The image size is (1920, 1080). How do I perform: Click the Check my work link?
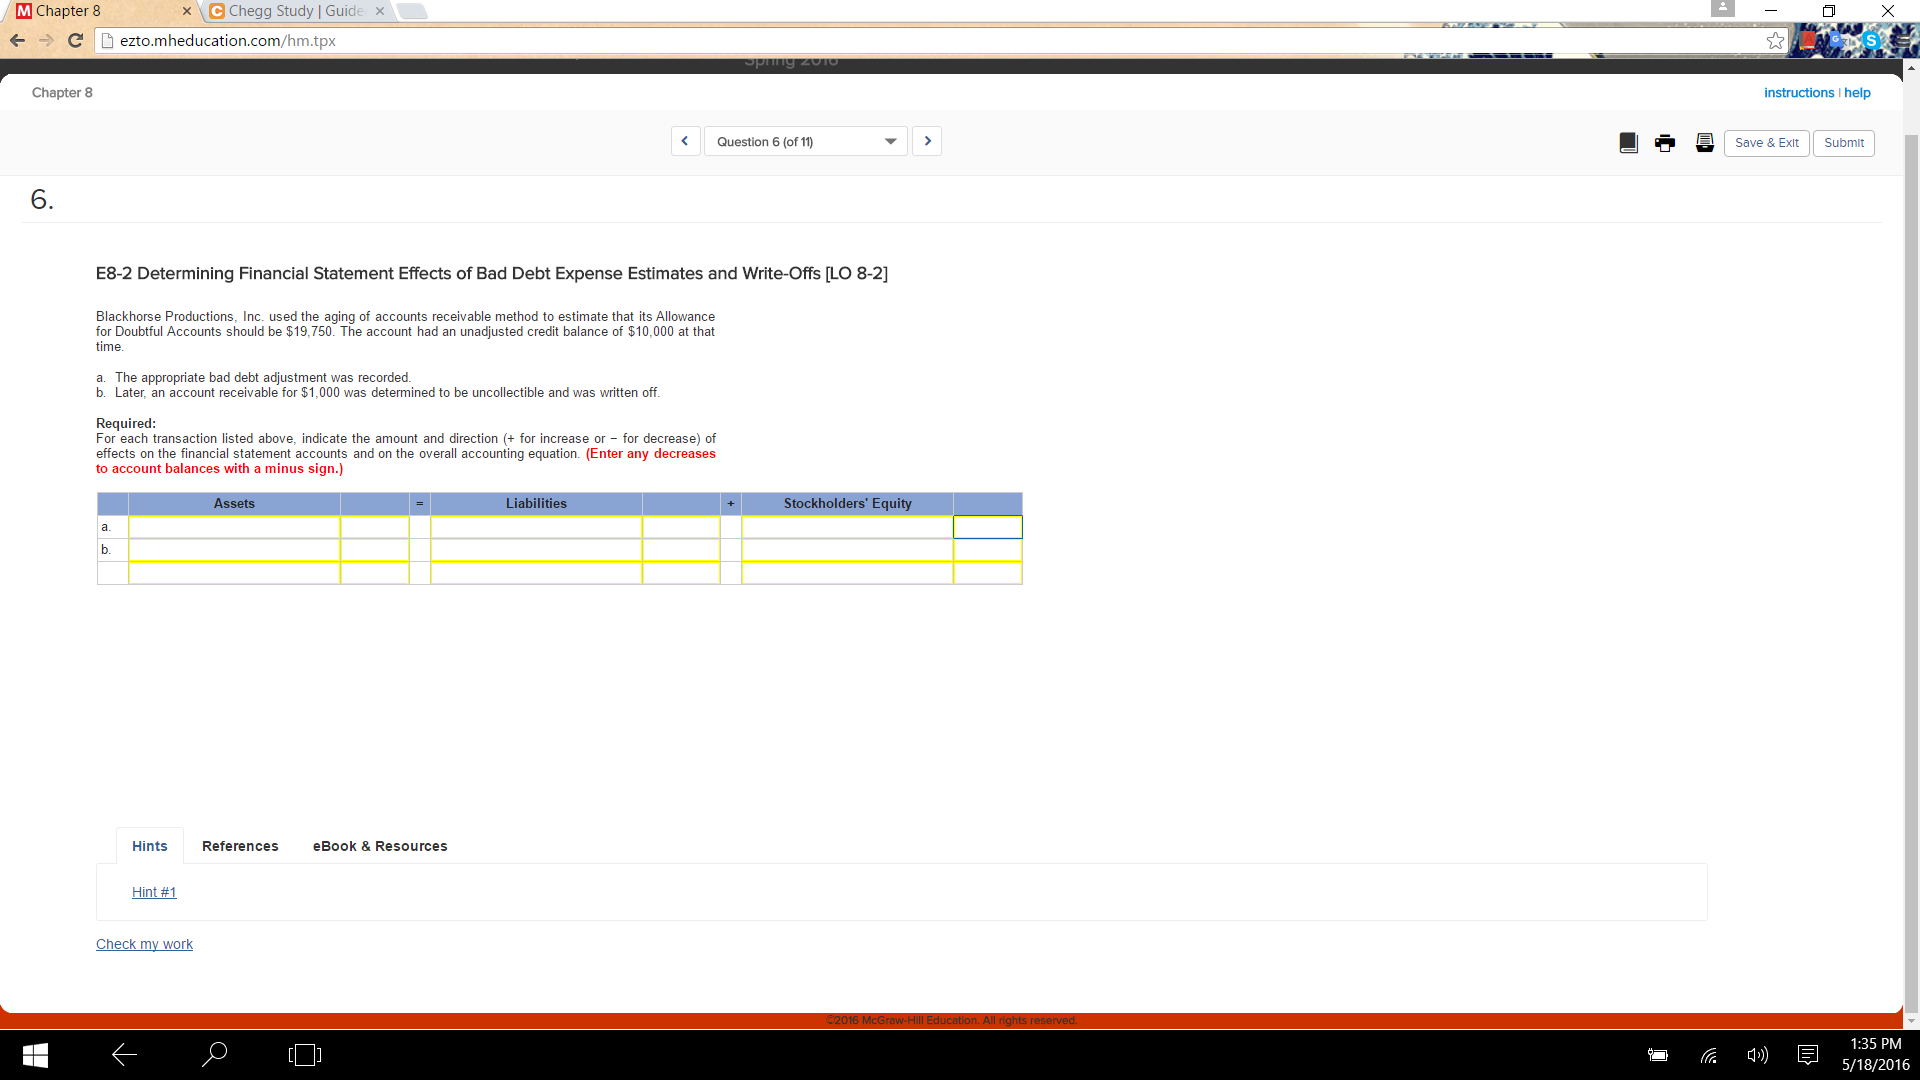pyautogui.click(x=144, y=944)
